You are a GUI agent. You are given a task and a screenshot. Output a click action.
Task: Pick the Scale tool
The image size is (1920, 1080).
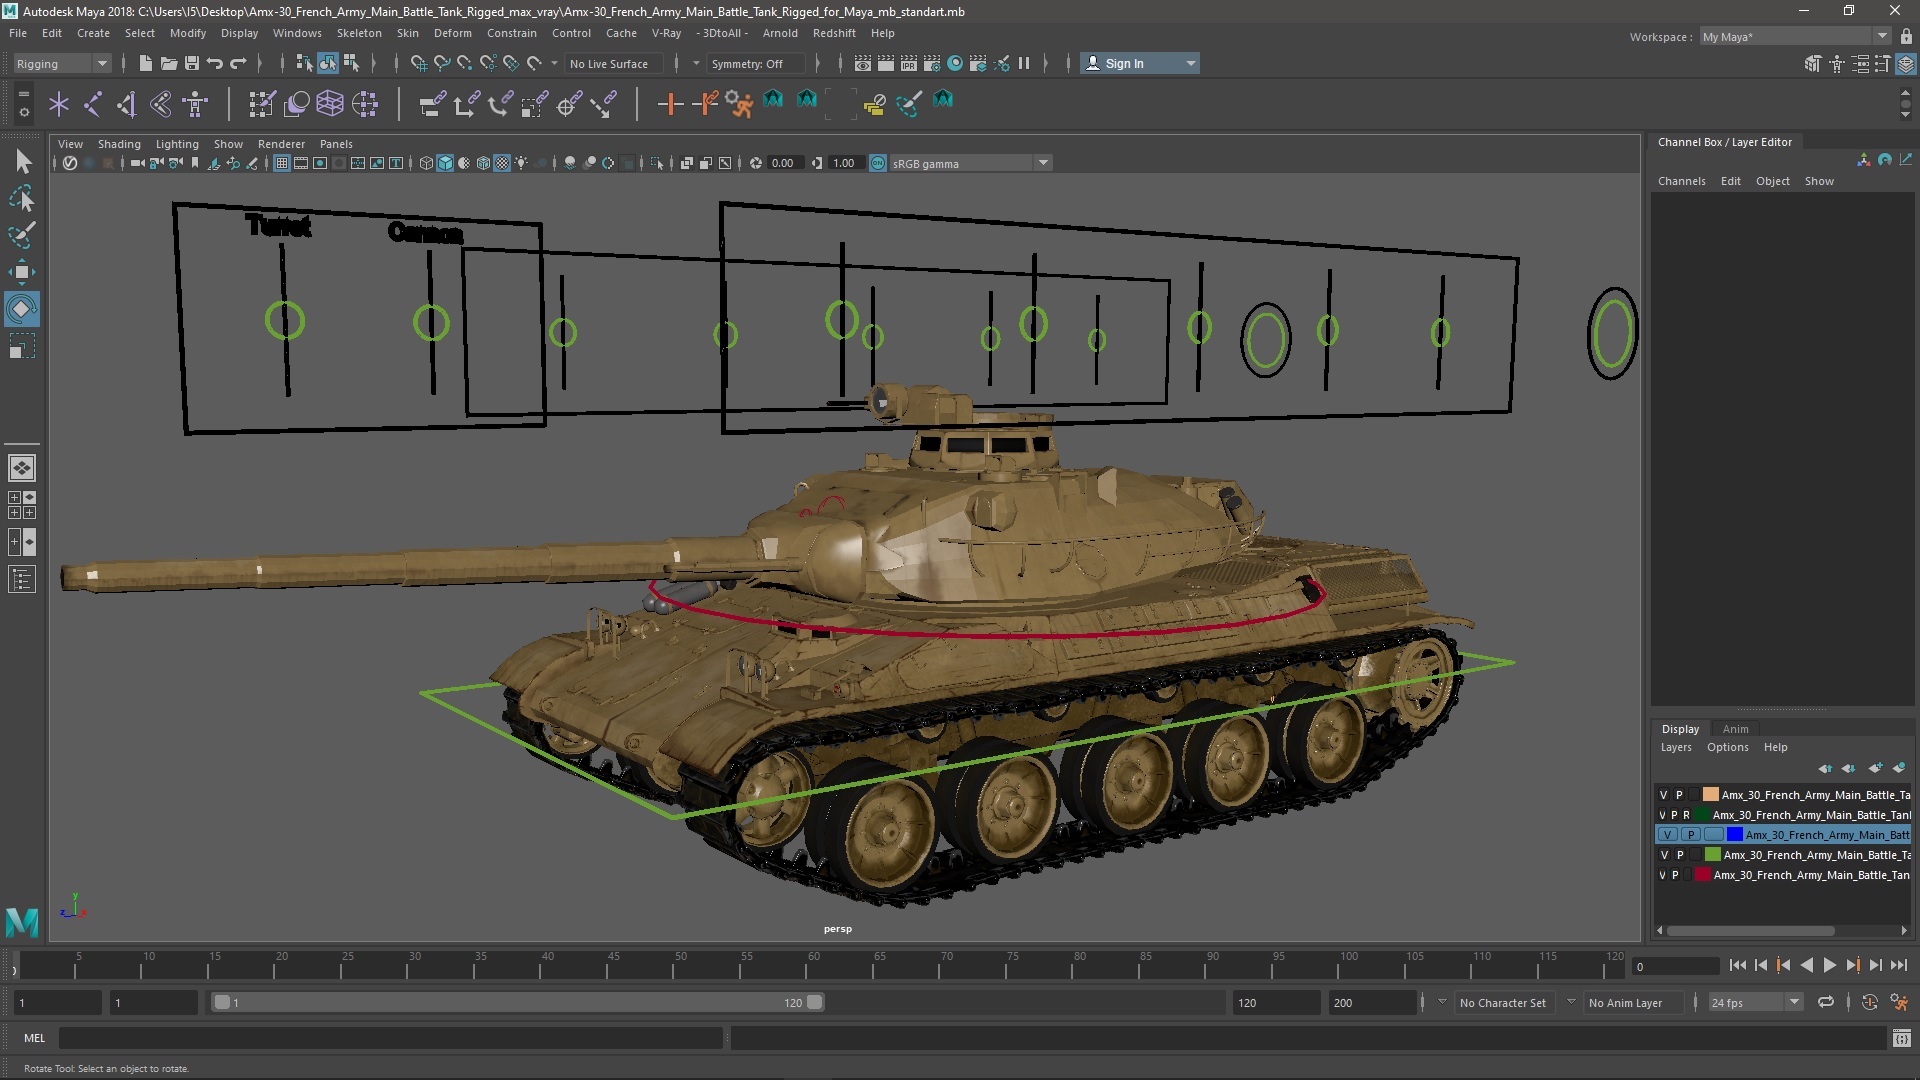point(22,347)
